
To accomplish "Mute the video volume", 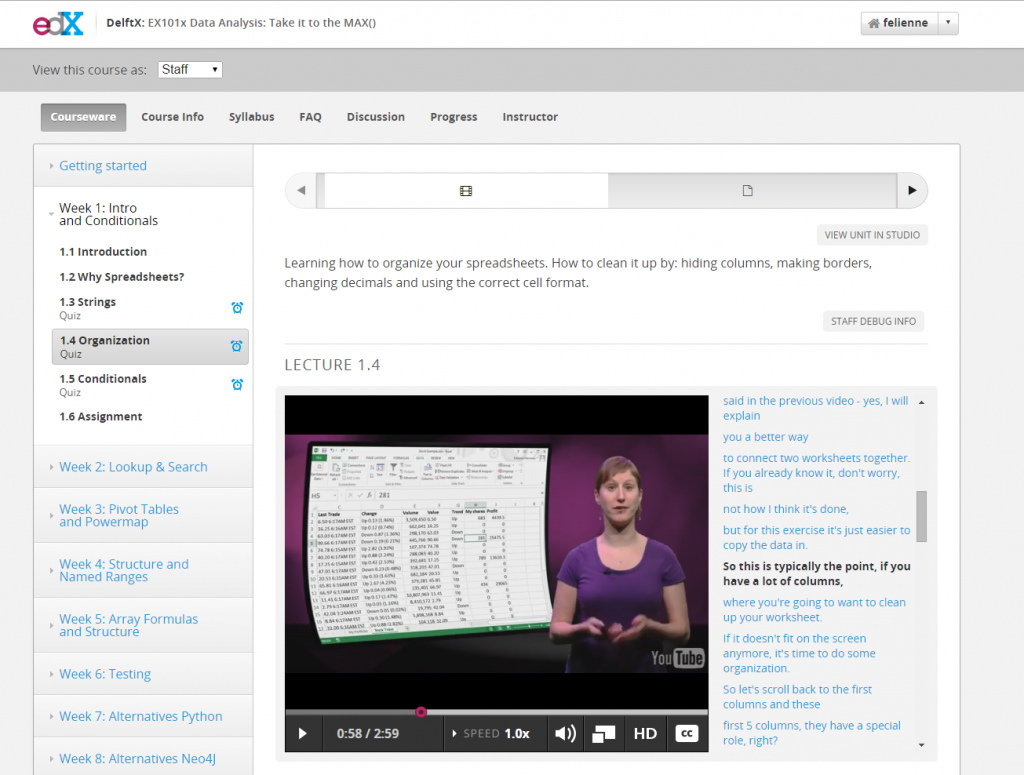I will pos(565,734).
